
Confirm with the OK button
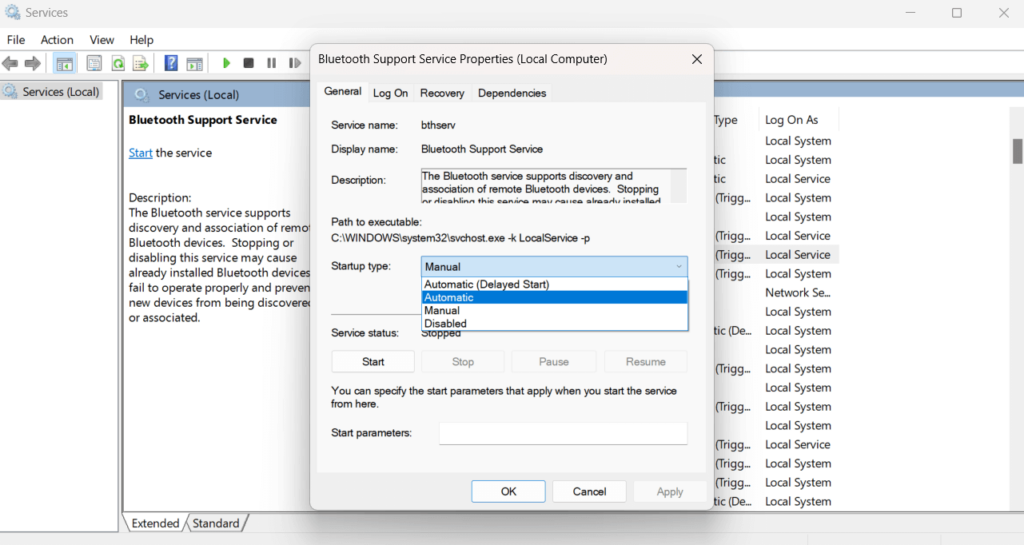tap(508, 491)
